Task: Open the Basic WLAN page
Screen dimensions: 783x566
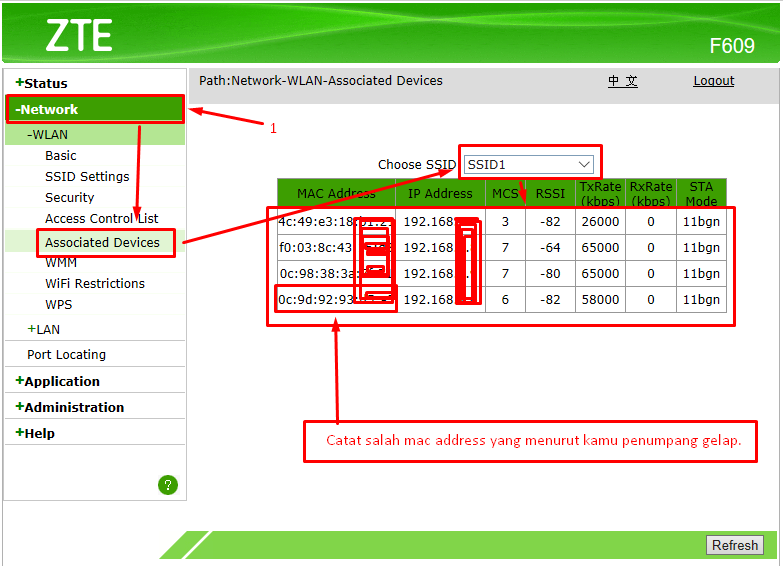Action: point(60,155)
